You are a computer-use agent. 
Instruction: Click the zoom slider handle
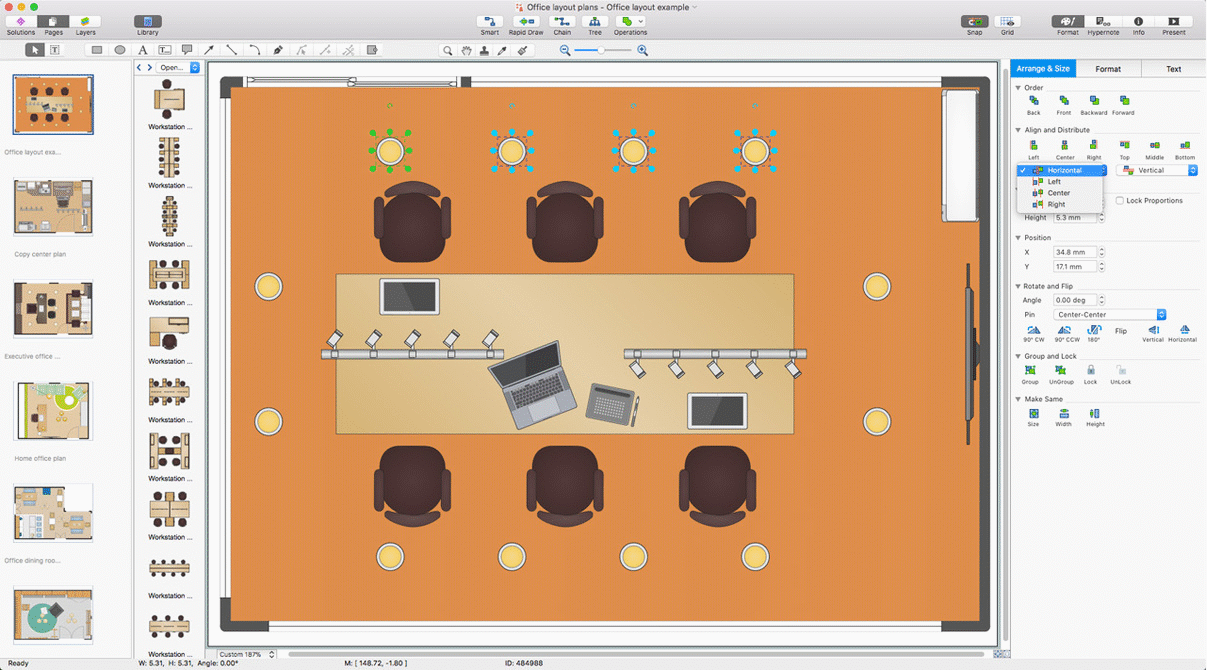click(601, 50)
